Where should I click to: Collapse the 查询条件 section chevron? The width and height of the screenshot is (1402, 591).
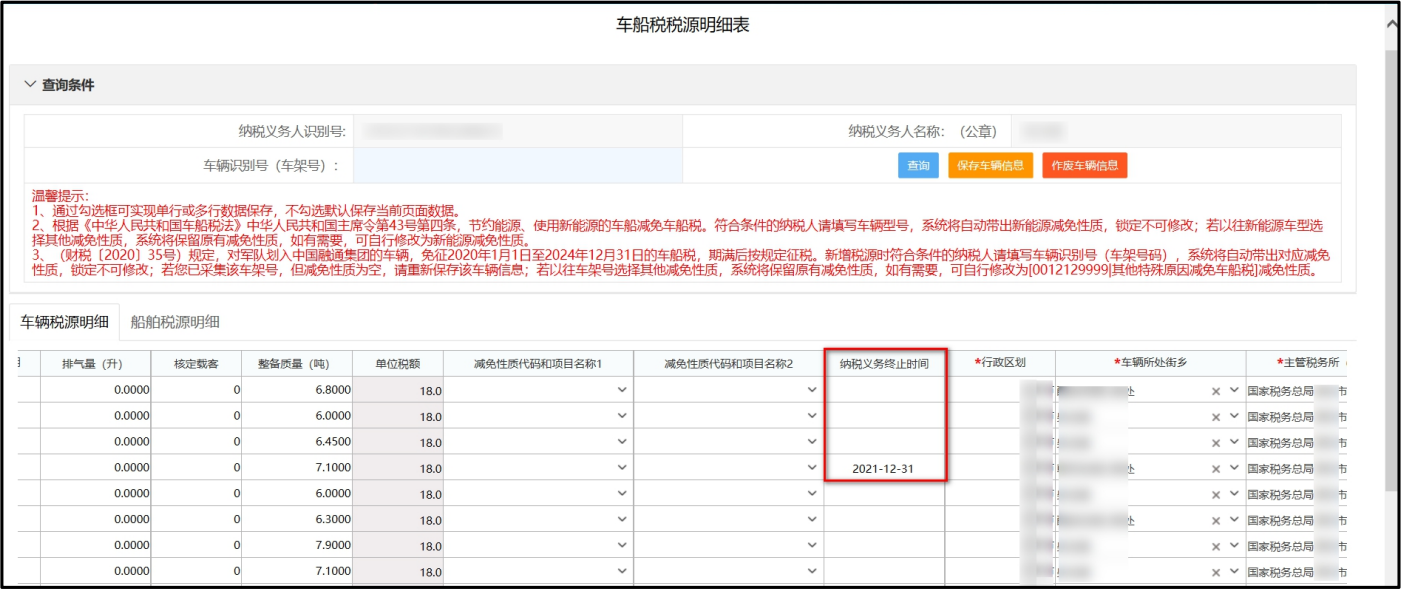[29, 85]
